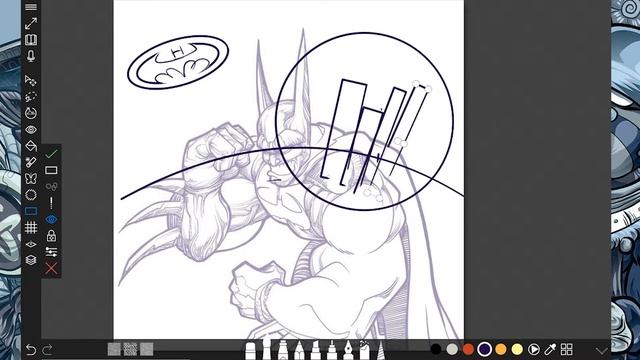Screen dimensions: 640x360
Task: Collapse the bottom bar with the chevron
Action: [601, 350]
